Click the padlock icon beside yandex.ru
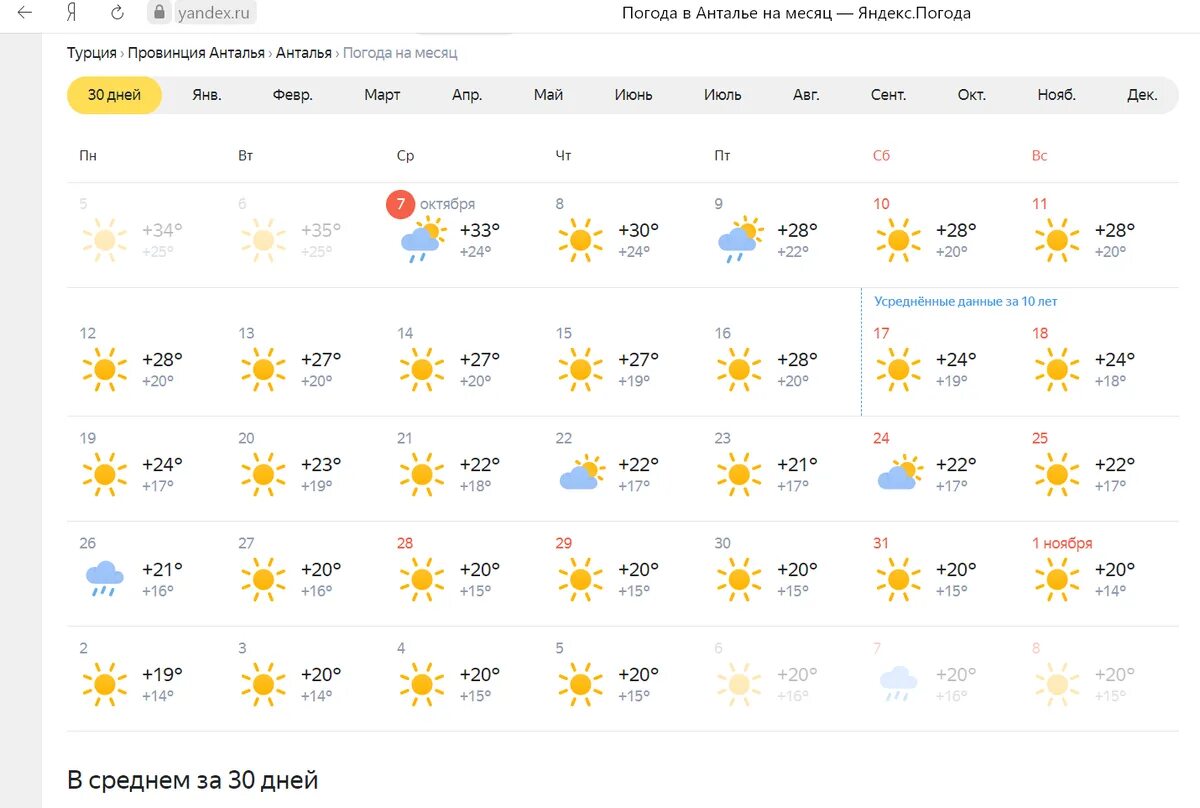Image resolution: width=1200 pixels, height=808 pixels. (159, 13)
